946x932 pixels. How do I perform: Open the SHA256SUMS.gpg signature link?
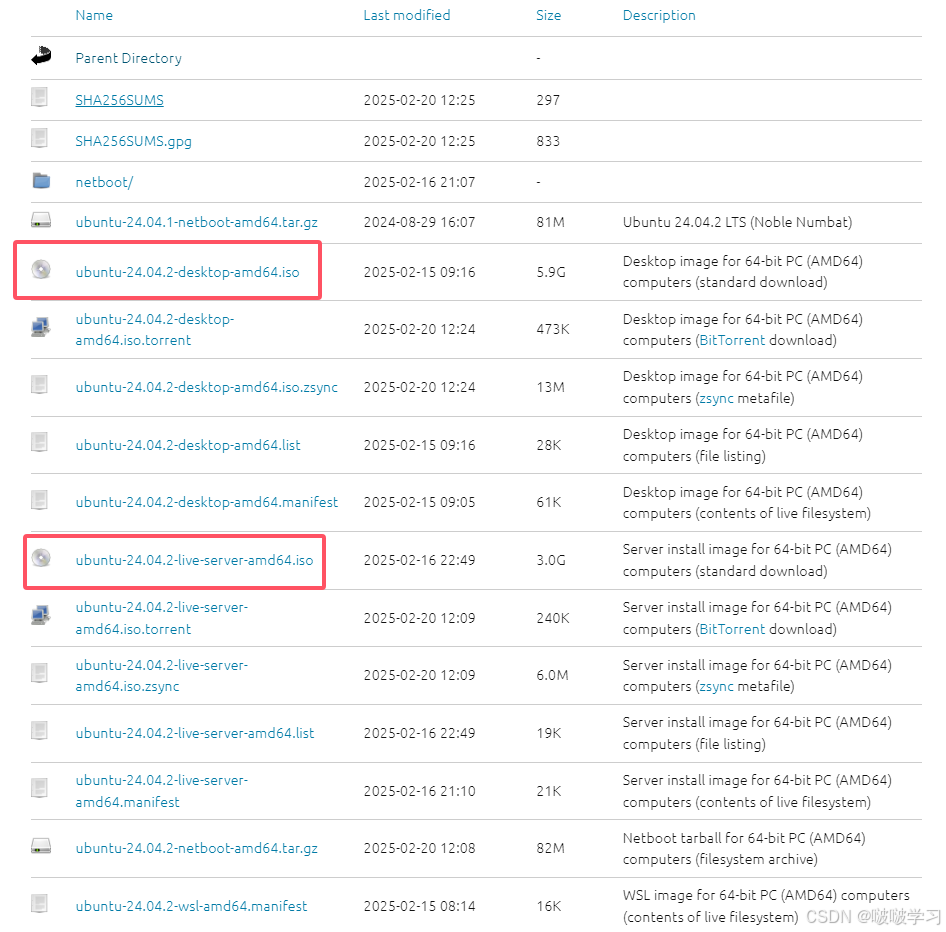133,141
